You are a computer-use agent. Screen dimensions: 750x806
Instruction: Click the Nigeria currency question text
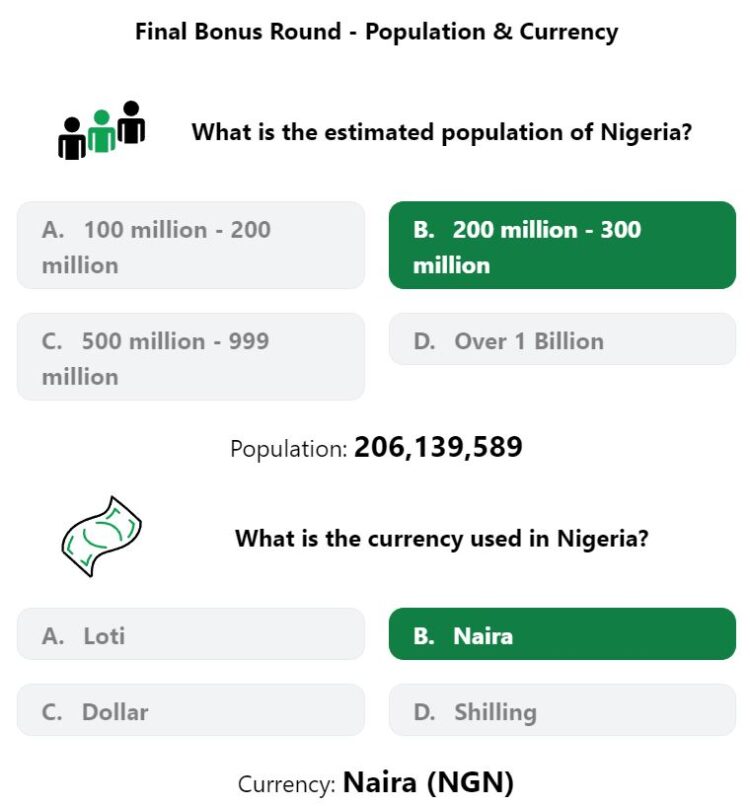[x=442, y=539]
